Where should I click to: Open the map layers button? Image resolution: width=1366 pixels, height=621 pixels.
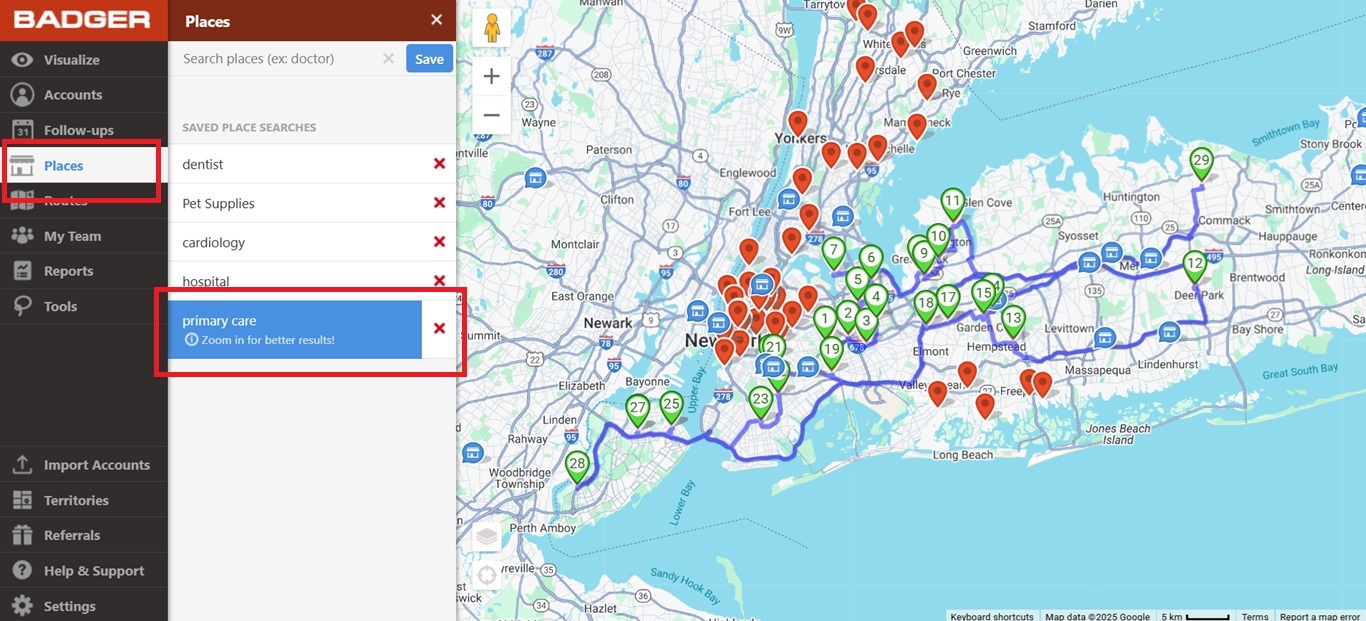(x=487, y=537)
